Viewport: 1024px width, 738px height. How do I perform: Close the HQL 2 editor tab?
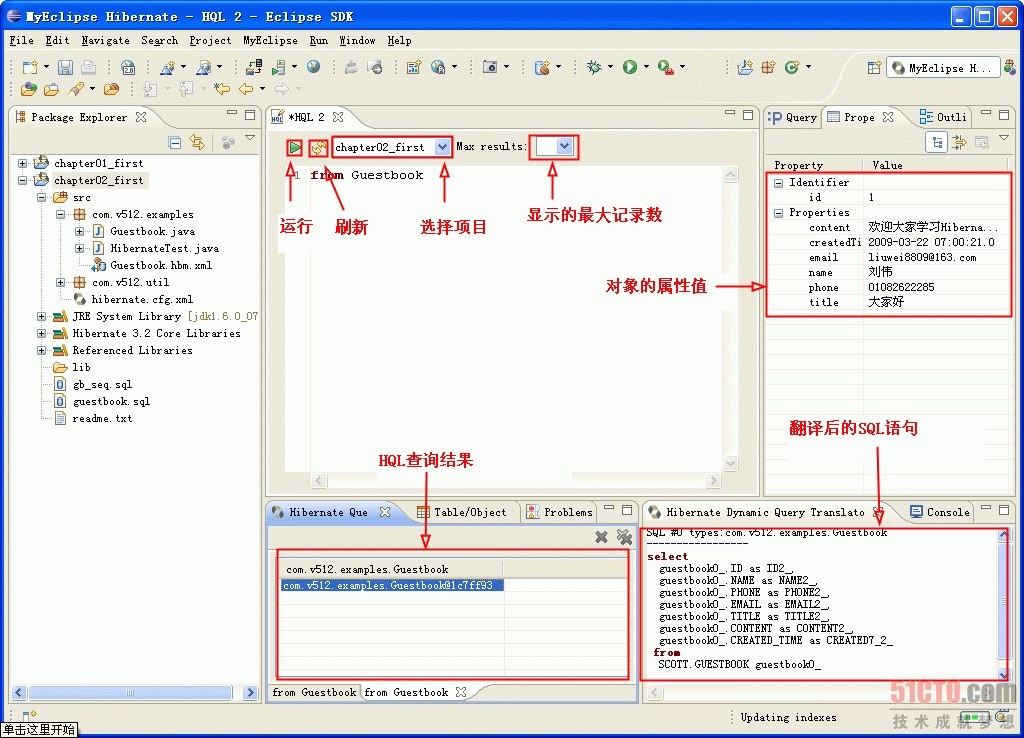pyautogui.click(x=338, y=117)
